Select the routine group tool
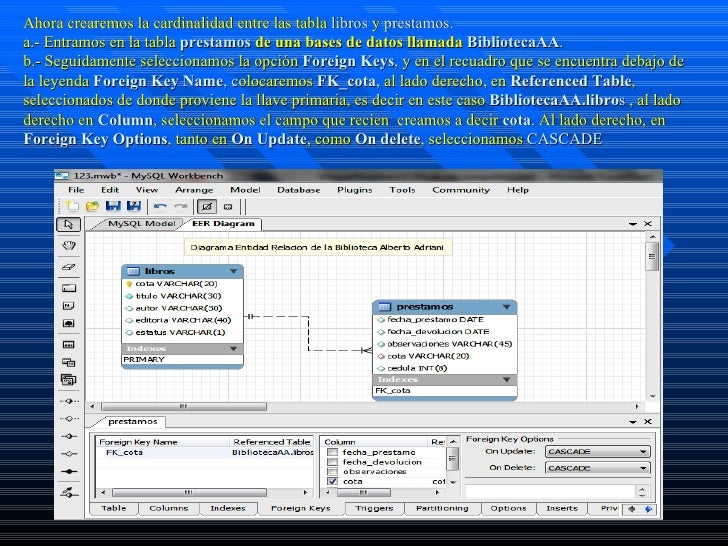728x546 pixels. (x=69, y=380)
